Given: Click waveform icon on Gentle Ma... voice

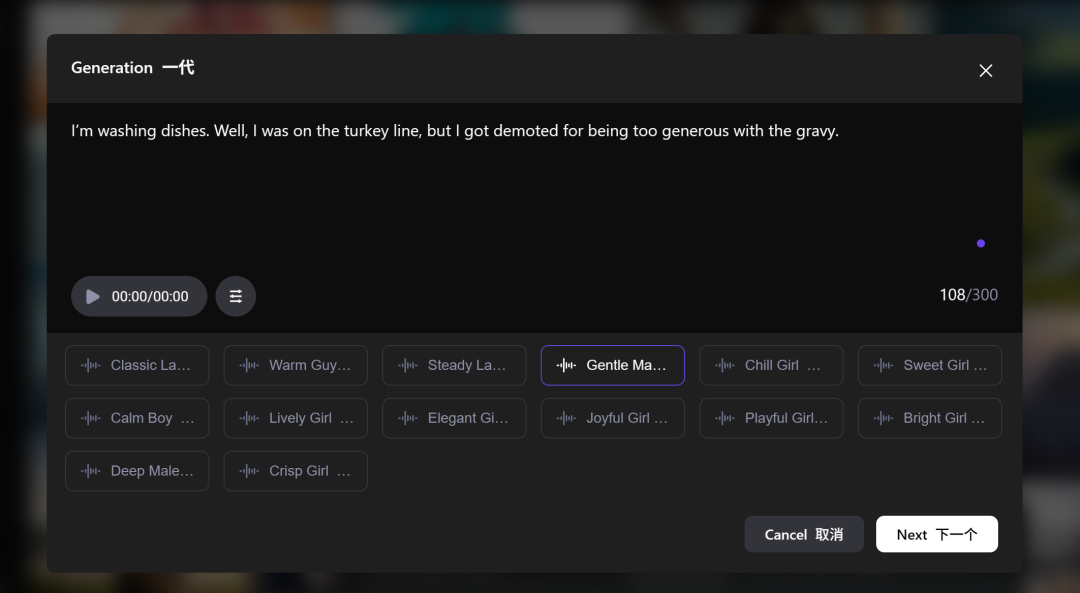Looking at the screenshot, I should pyautogui.click(x=566, y=365).
